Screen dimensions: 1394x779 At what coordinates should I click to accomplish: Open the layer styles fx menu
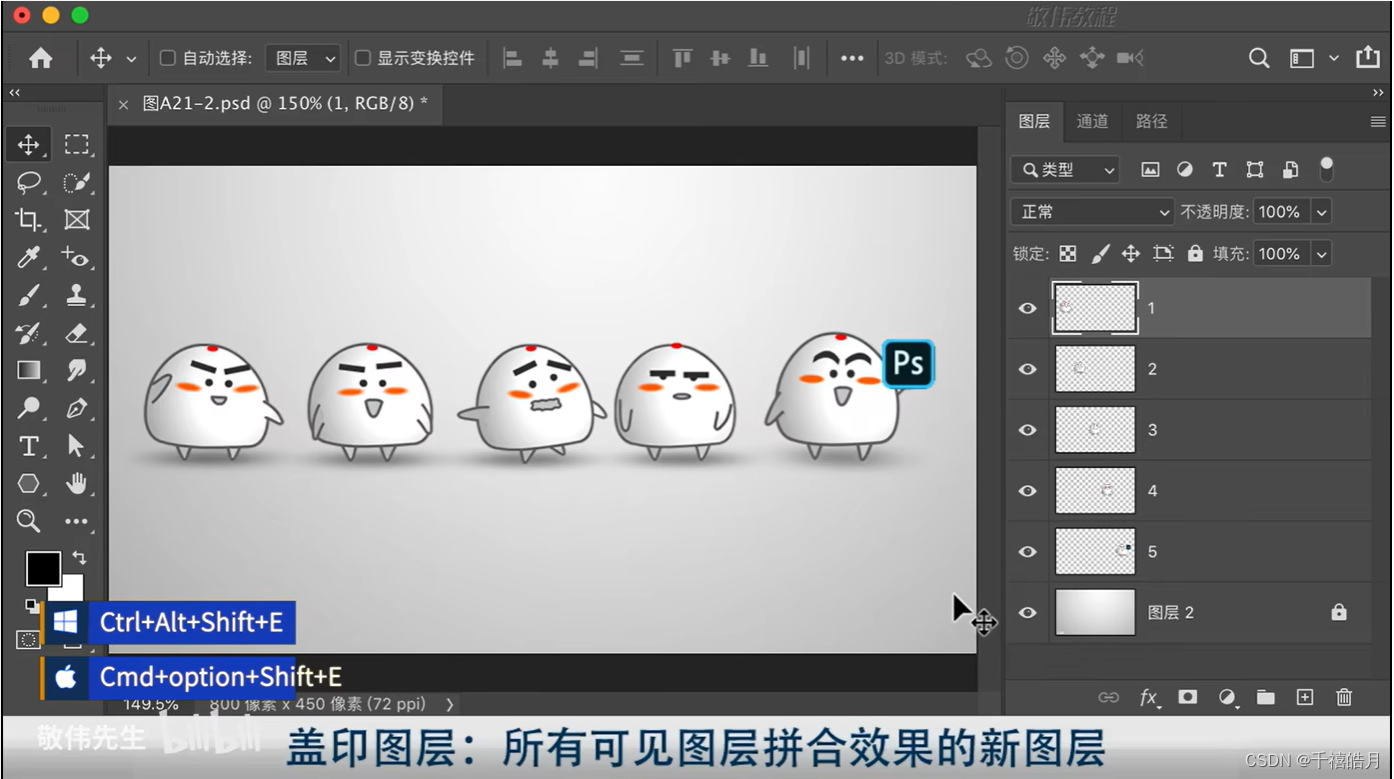click(x=1149, y=697)
